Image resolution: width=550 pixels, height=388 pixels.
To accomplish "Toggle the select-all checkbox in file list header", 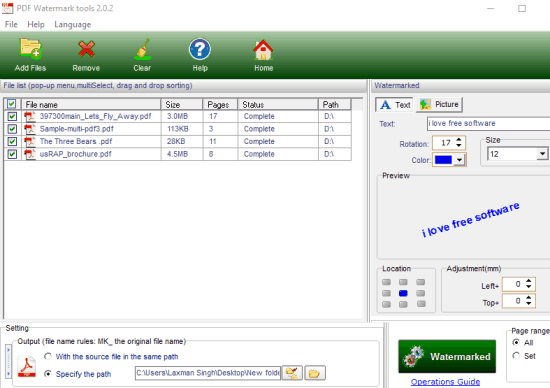I will pyautogui.click(x=12, y=104).
